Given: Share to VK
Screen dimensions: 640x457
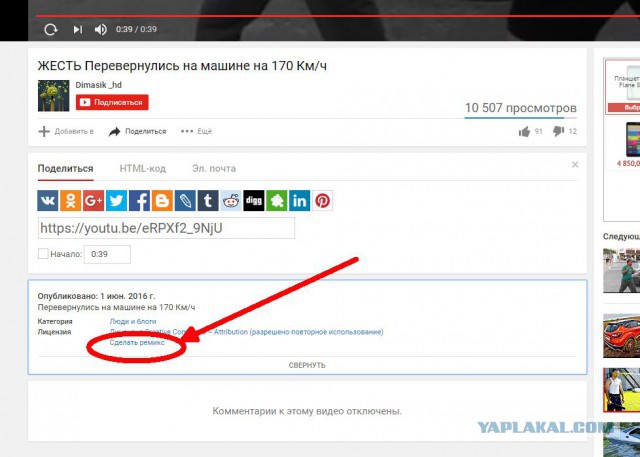Looking at the screenshot, I should click(x=48, y=200).
